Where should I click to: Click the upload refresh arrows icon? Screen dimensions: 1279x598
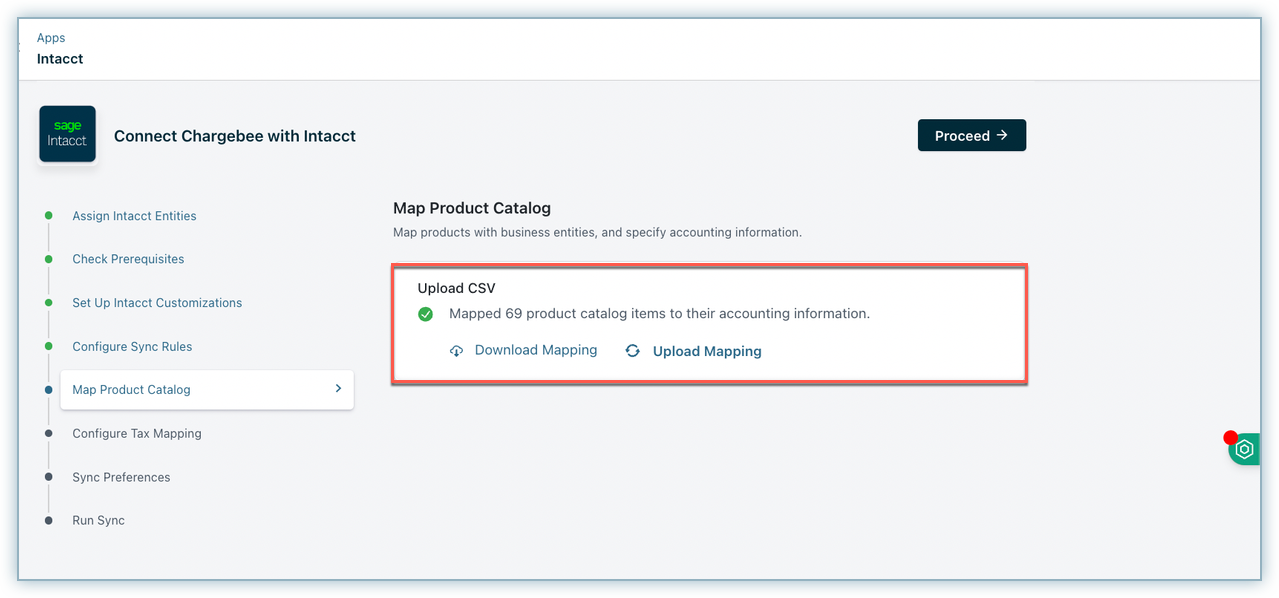point(632,351)
